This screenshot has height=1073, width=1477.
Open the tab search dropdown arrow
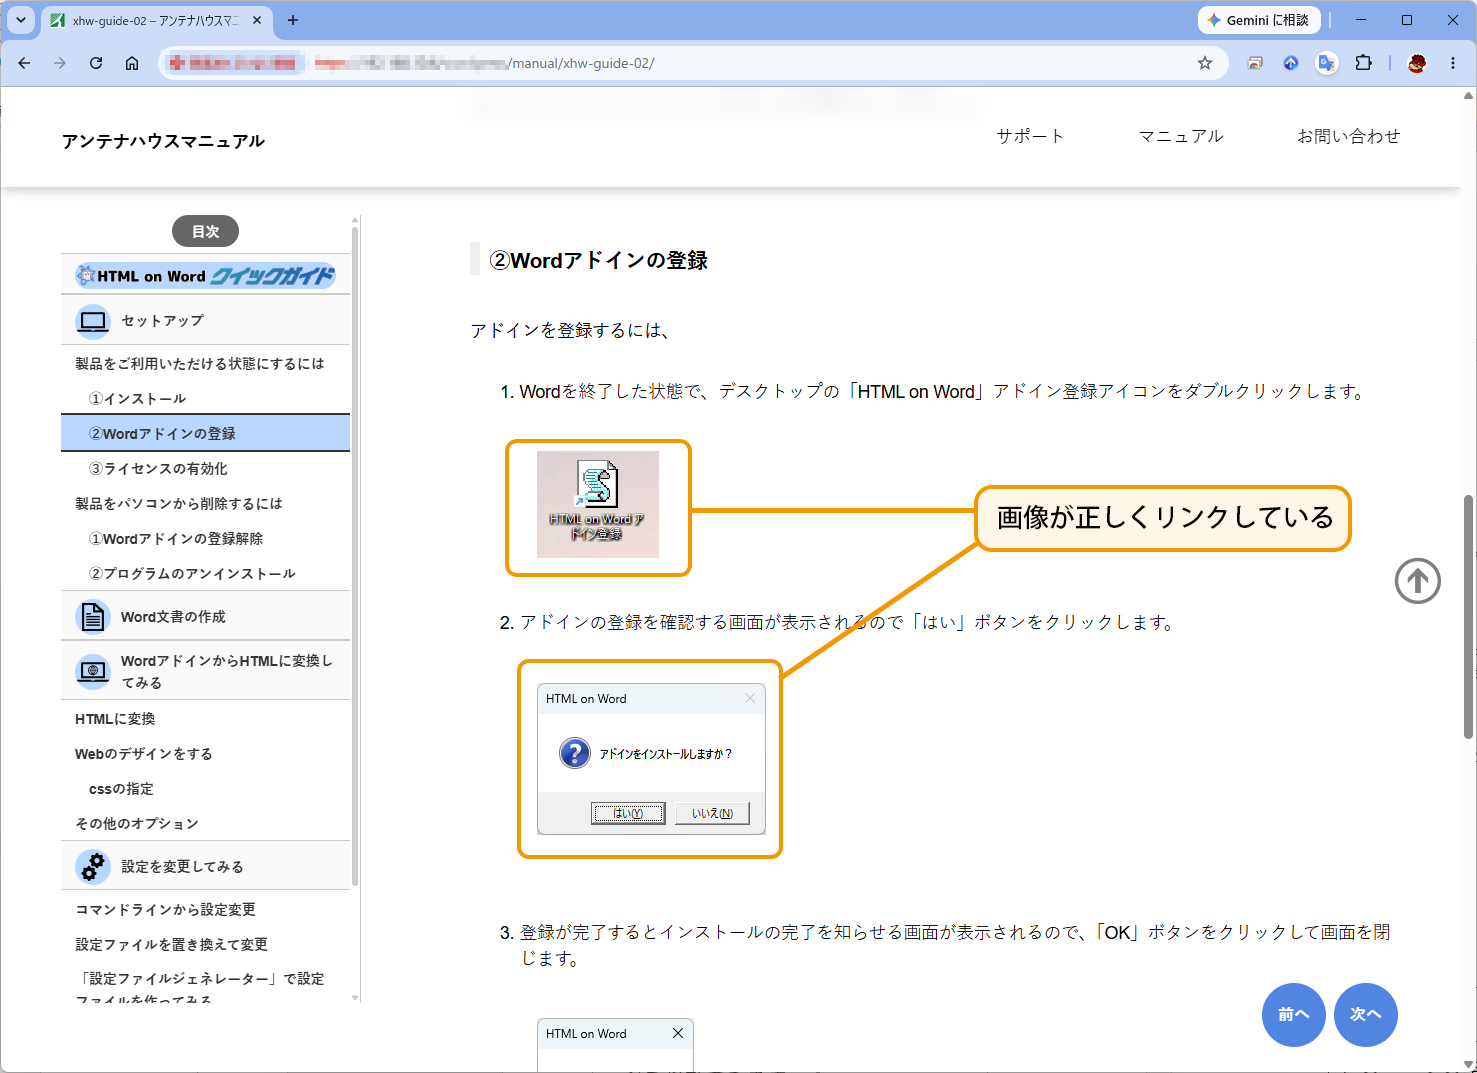21,20
